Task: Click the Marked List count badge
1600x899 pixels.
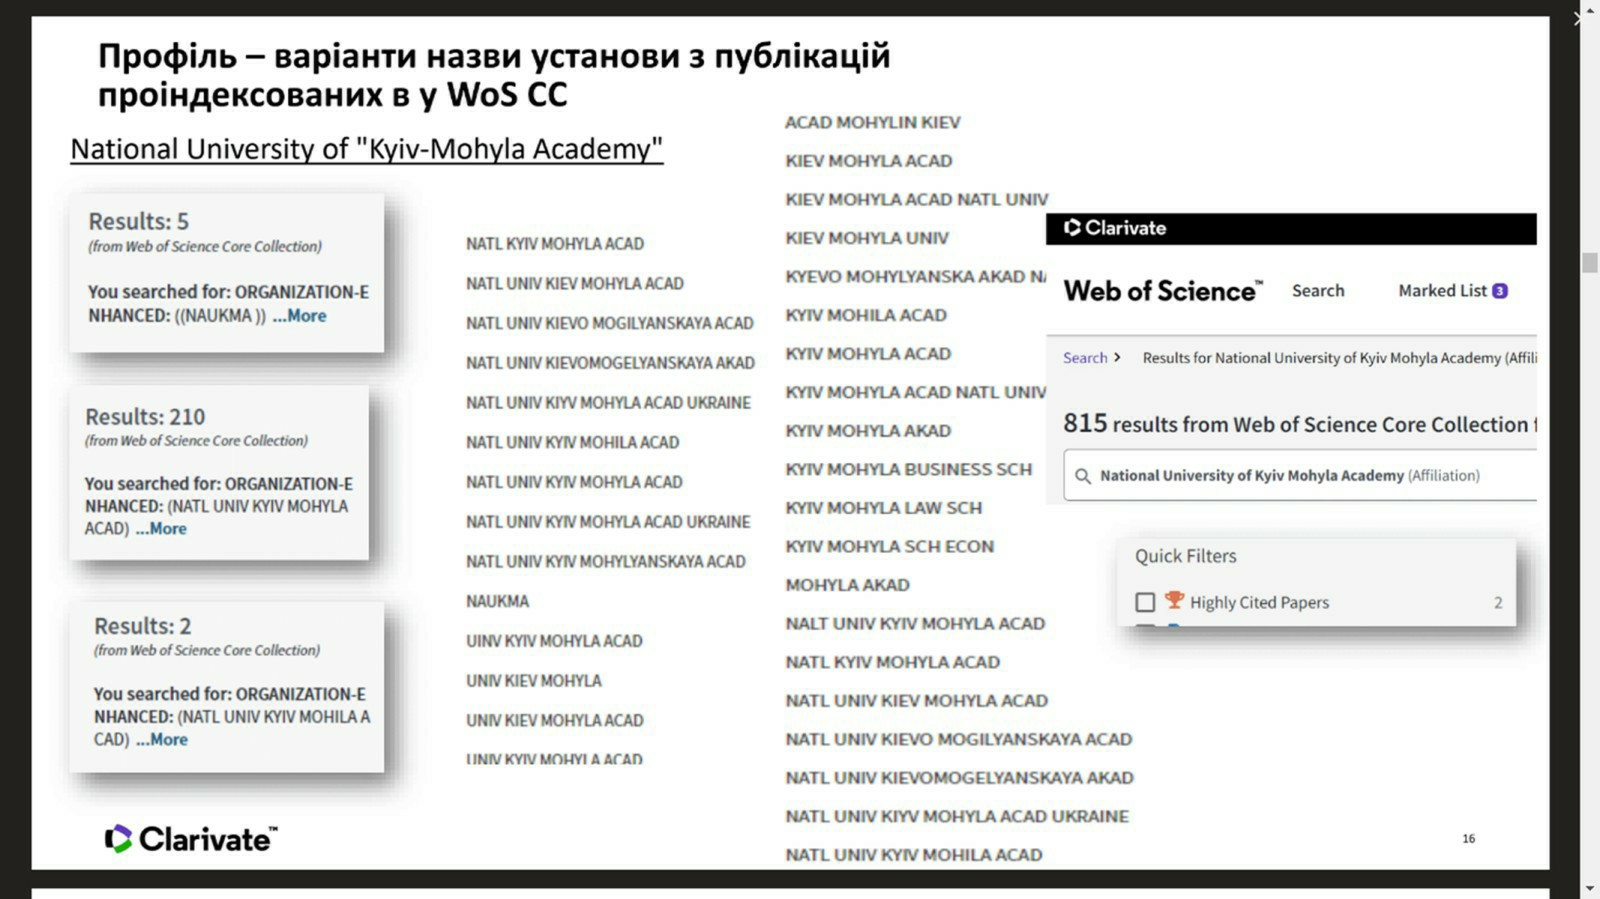Action: click(x=1499, y=291)
